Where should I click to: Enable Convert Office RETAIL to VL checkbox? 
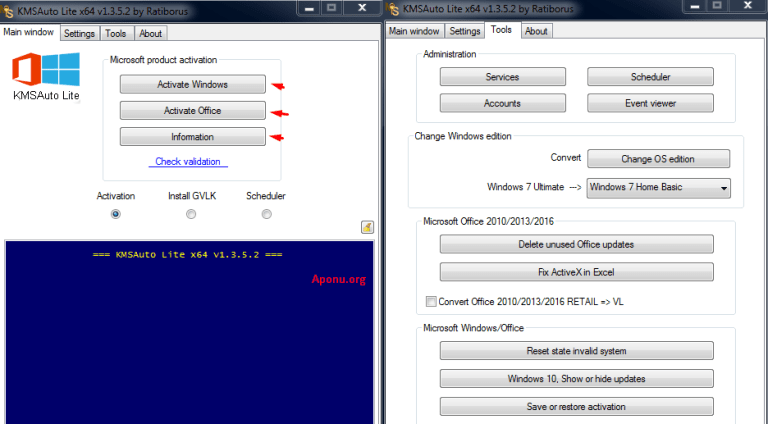coord(431,302)
